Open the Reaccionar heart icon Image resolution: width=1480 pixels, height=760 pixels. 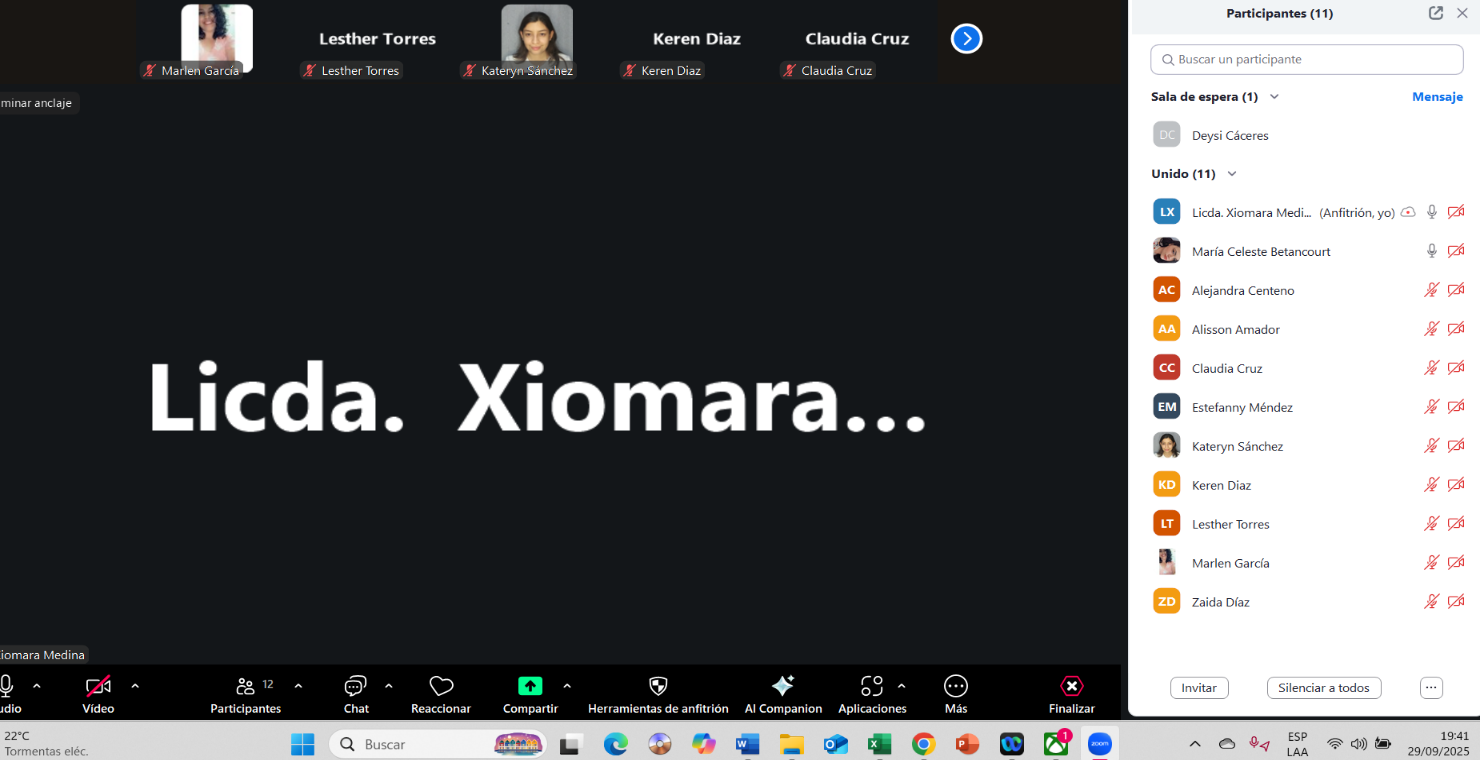(441, 686)
